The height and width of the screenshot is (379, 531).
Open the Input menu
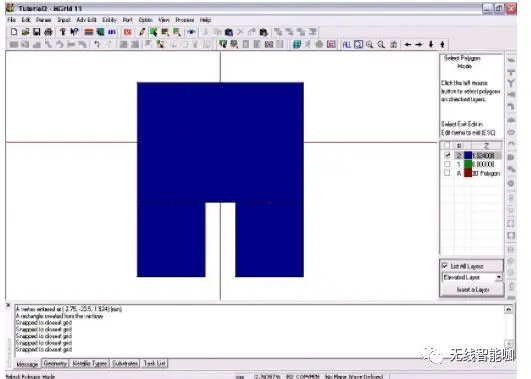(x=64, y=20)
